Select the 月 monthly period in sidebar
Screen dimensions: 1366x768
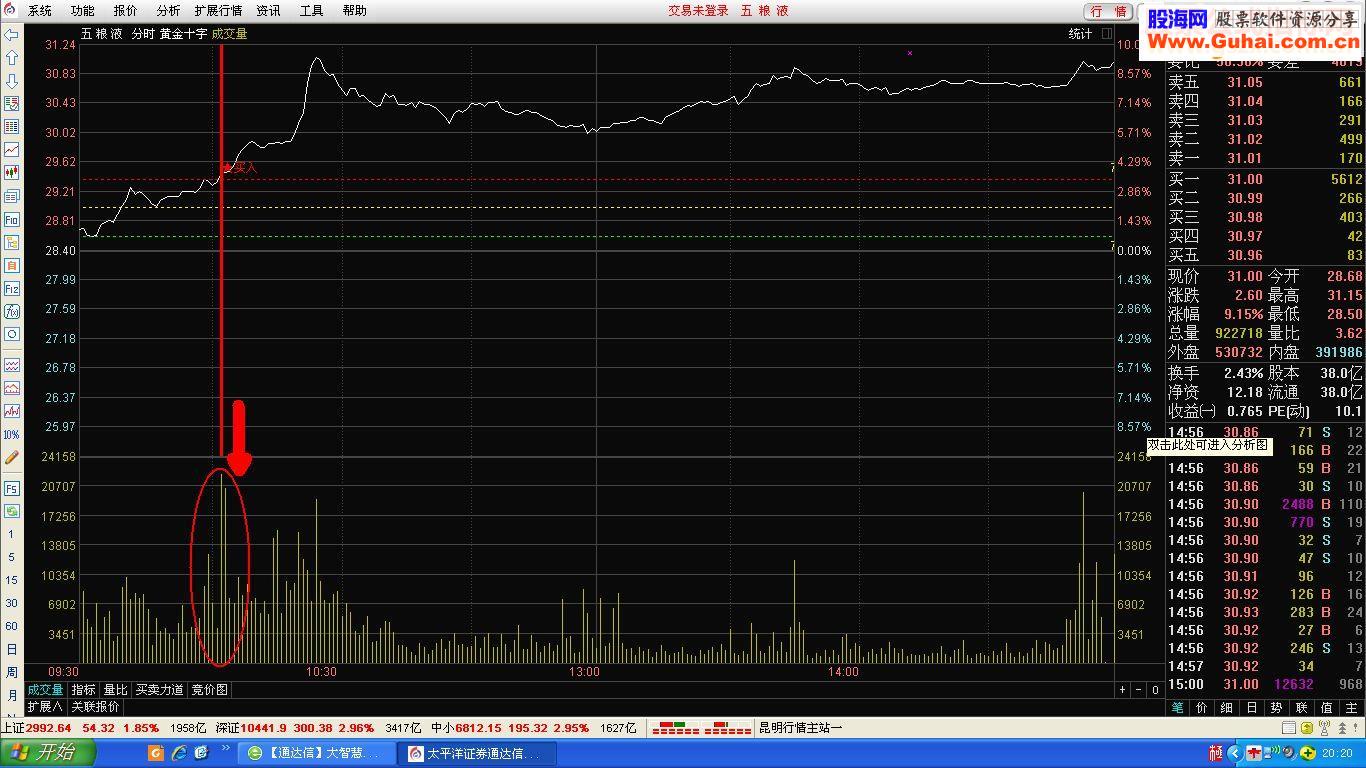[x=12, y=695]
